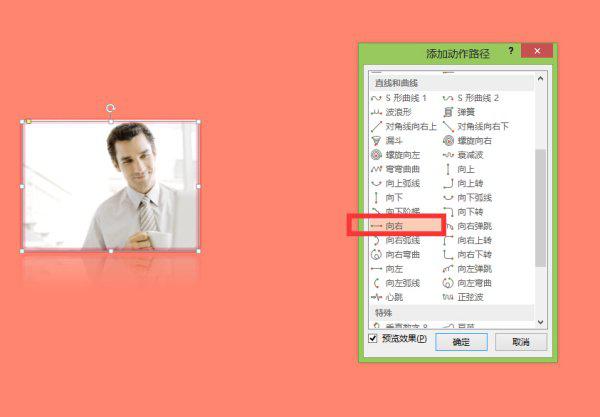The width and height of the screenshot is (600, 417).
Task: Click the rotation handle above the picture
Action: click(x=110, y=108)
